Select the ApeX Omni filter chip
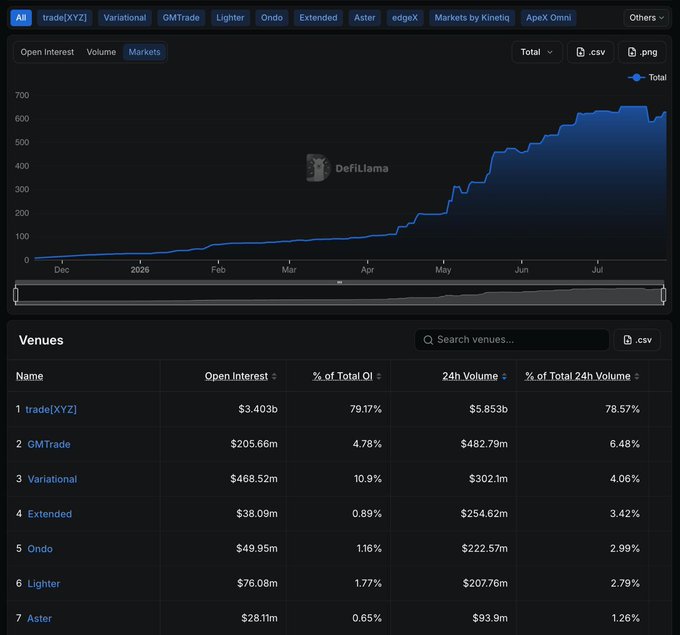Screen dimensions: 680x635 coord(549,18)
